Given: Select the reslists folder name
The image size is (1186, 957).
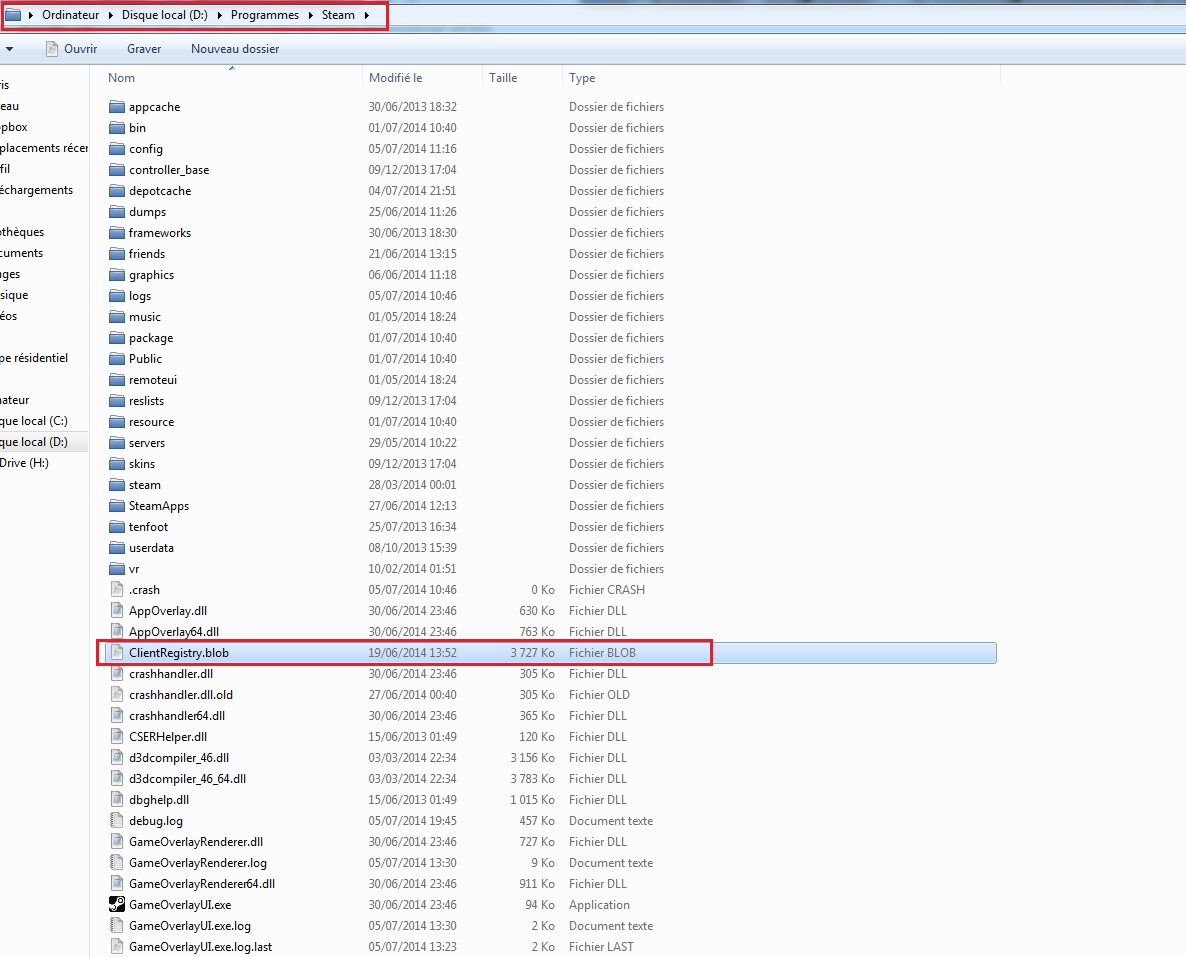Looking at the screenshot, I should pyautogui.click(x=146, y=401).
